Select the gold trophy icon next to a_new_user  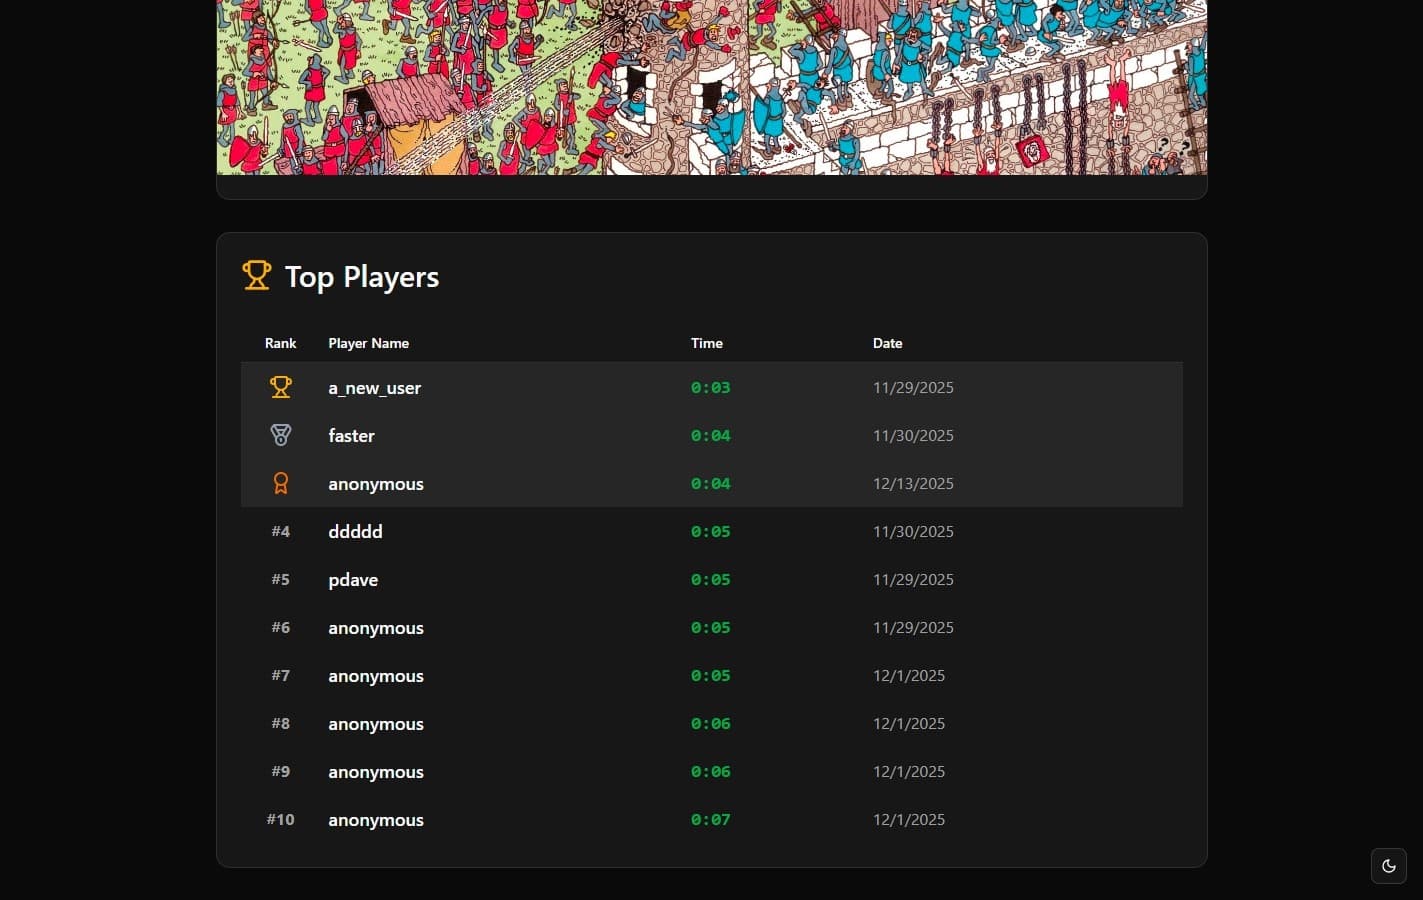tap(280, 387)
